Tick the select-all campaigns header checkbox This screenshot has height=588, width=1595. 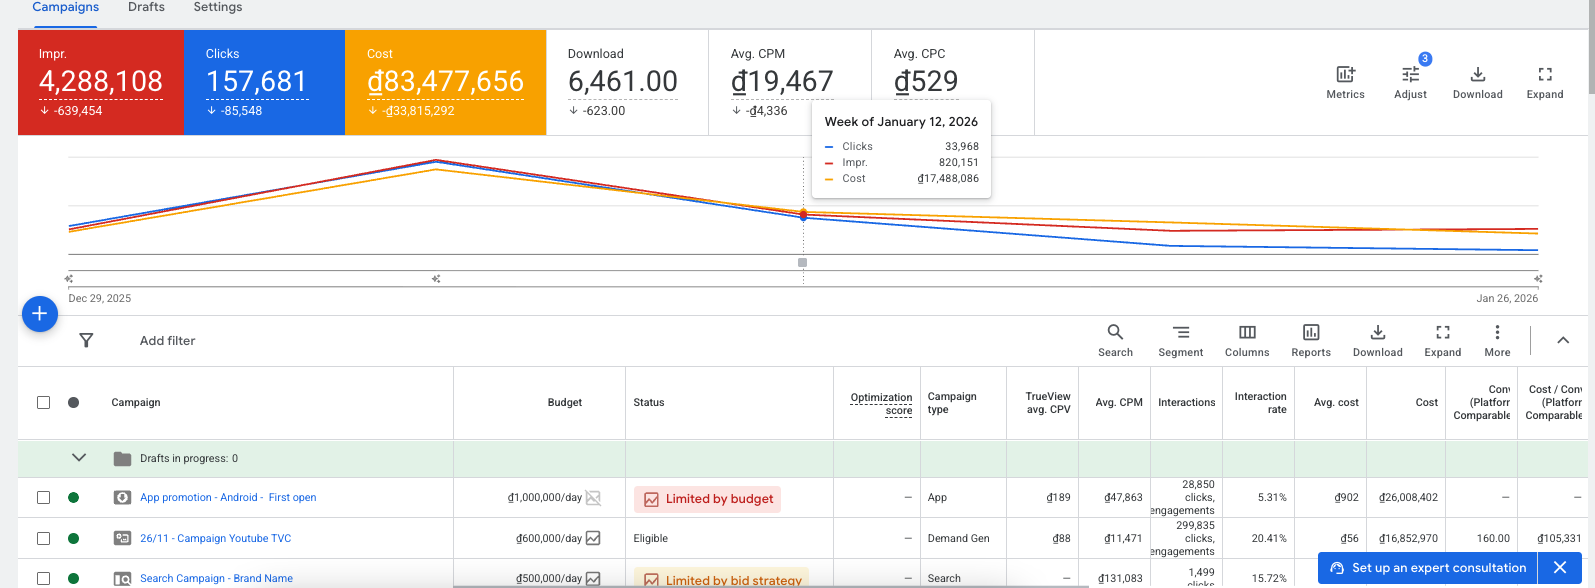pos(43,402)
